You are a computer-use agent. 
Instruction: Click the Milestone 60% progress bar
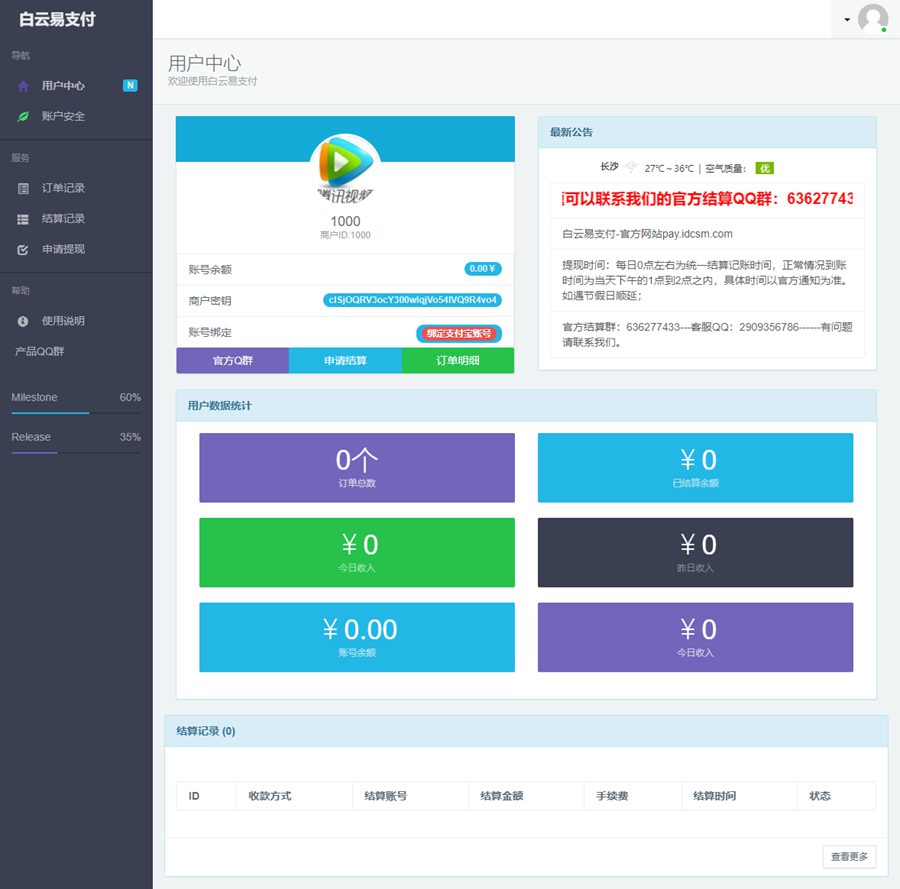click(76, 413)
